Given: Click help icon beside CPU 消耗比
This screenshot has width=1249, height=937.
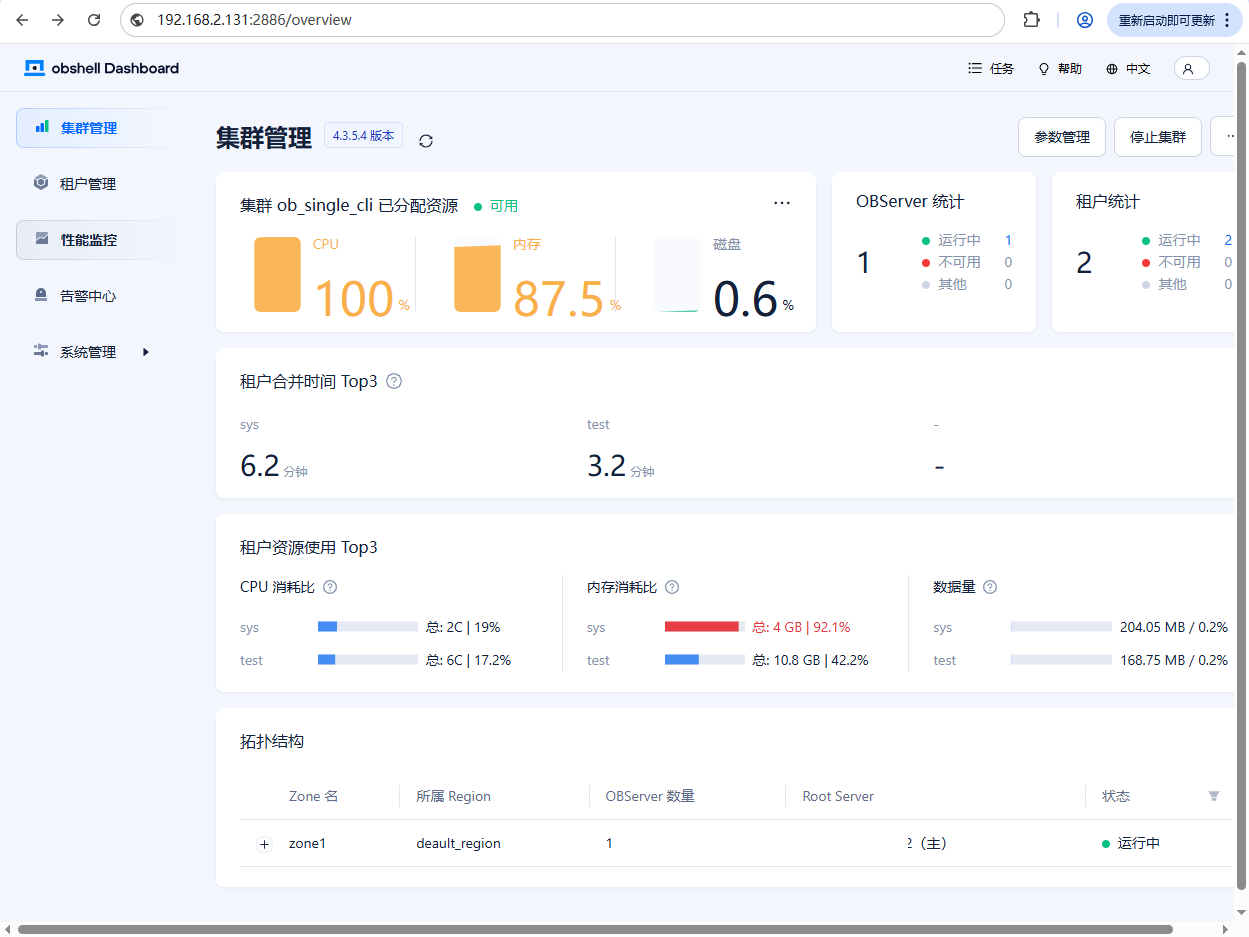Looking at the screenshot, I should 330,587.
